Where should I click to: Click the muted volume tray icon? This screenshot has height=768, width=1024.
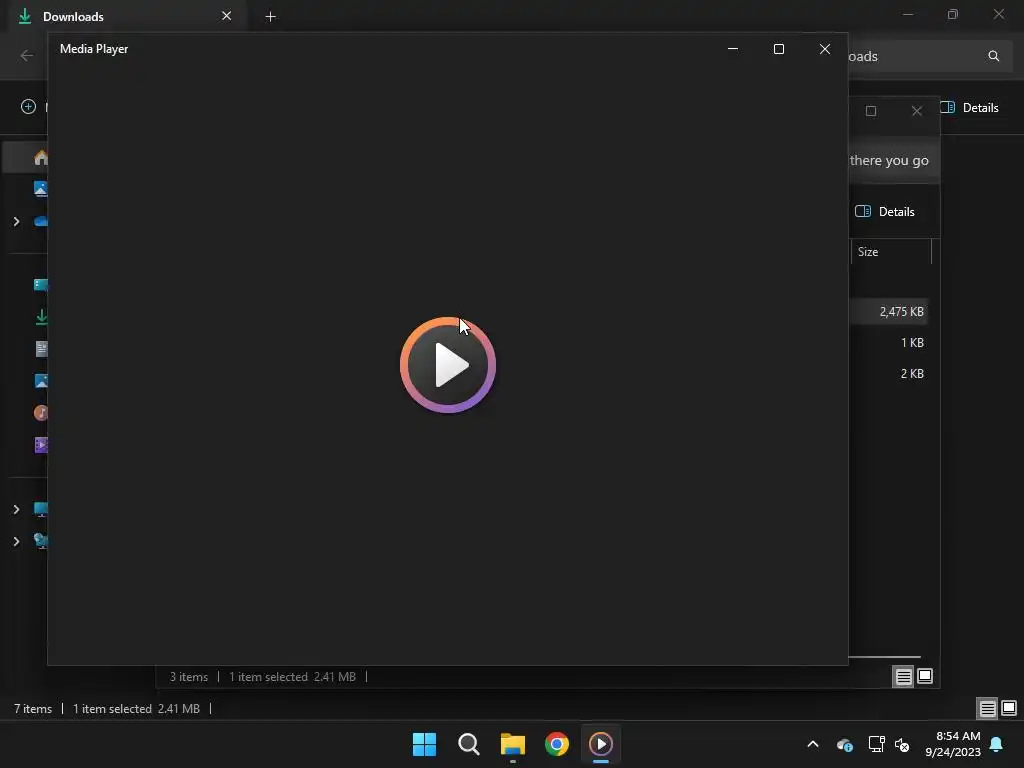click(903, 744)
